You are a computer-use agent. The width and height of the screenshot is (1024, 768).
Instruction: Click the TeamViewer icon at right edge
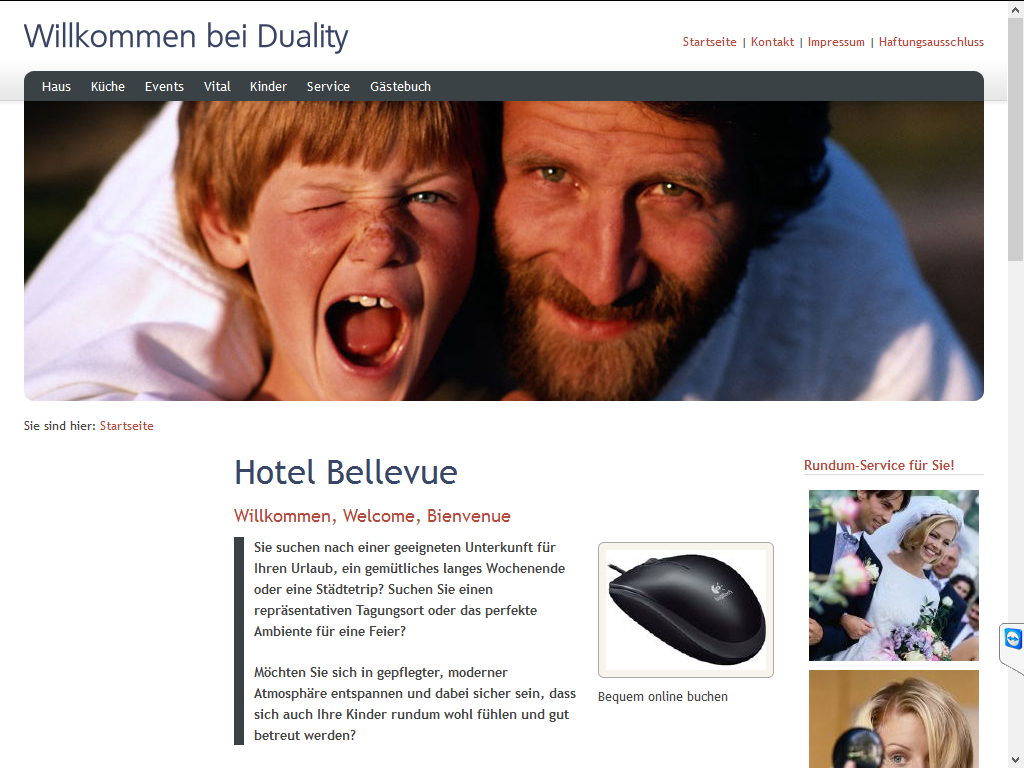click(1012, 638)
